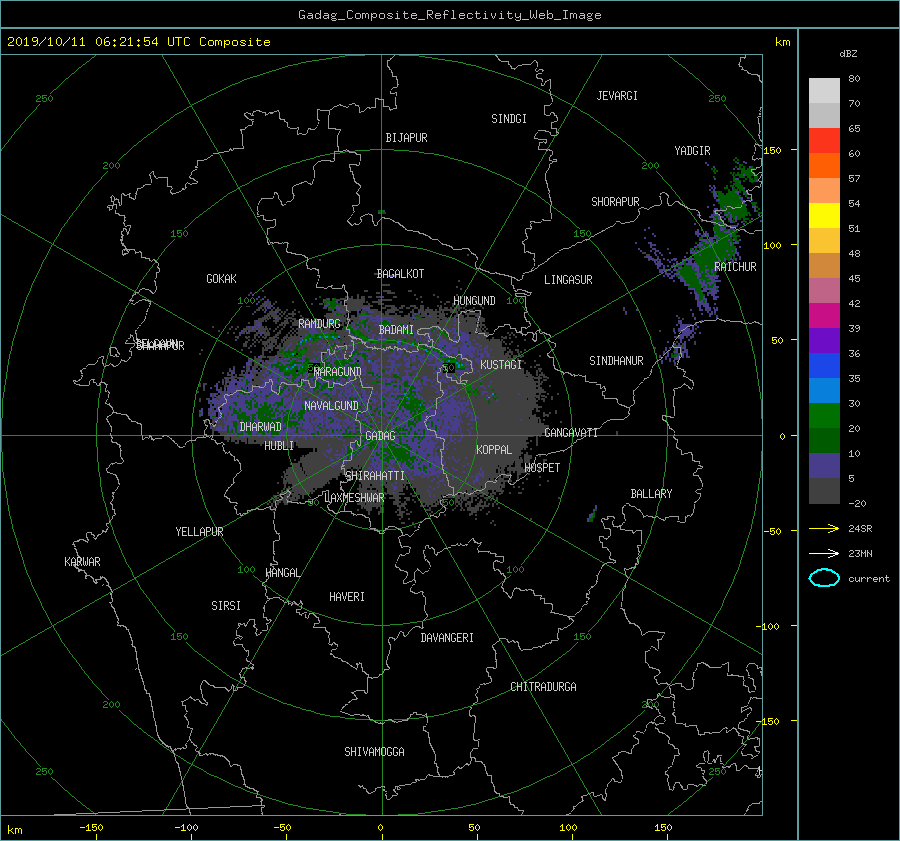Click the -150 bottom axis tick label
This screenshot has height=841, width=900.
pyautogui.click(x=91, y=828)
